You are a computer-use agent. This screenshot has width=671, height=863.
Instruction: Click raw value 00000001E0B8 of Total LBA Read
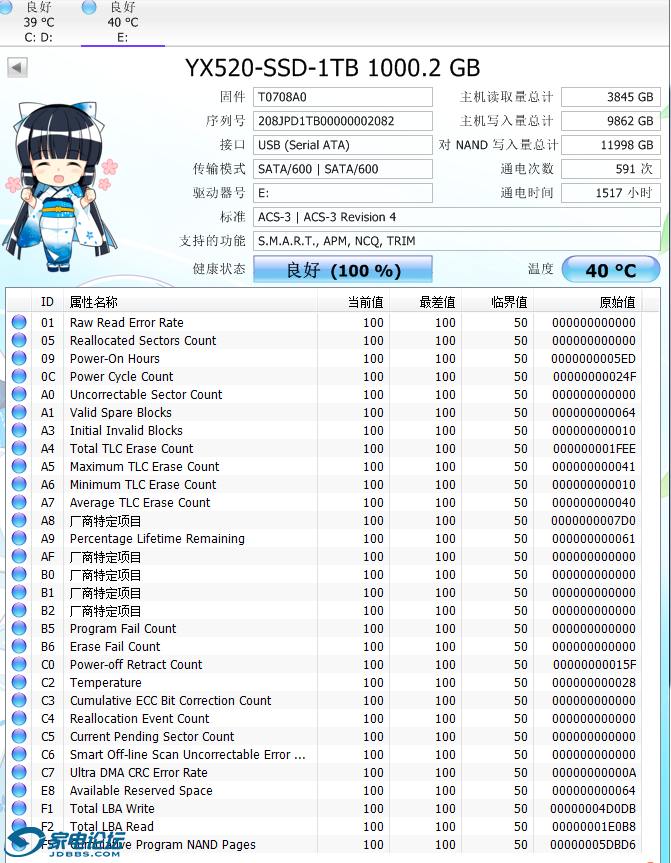pyautogui.click(x=593, y=827)
